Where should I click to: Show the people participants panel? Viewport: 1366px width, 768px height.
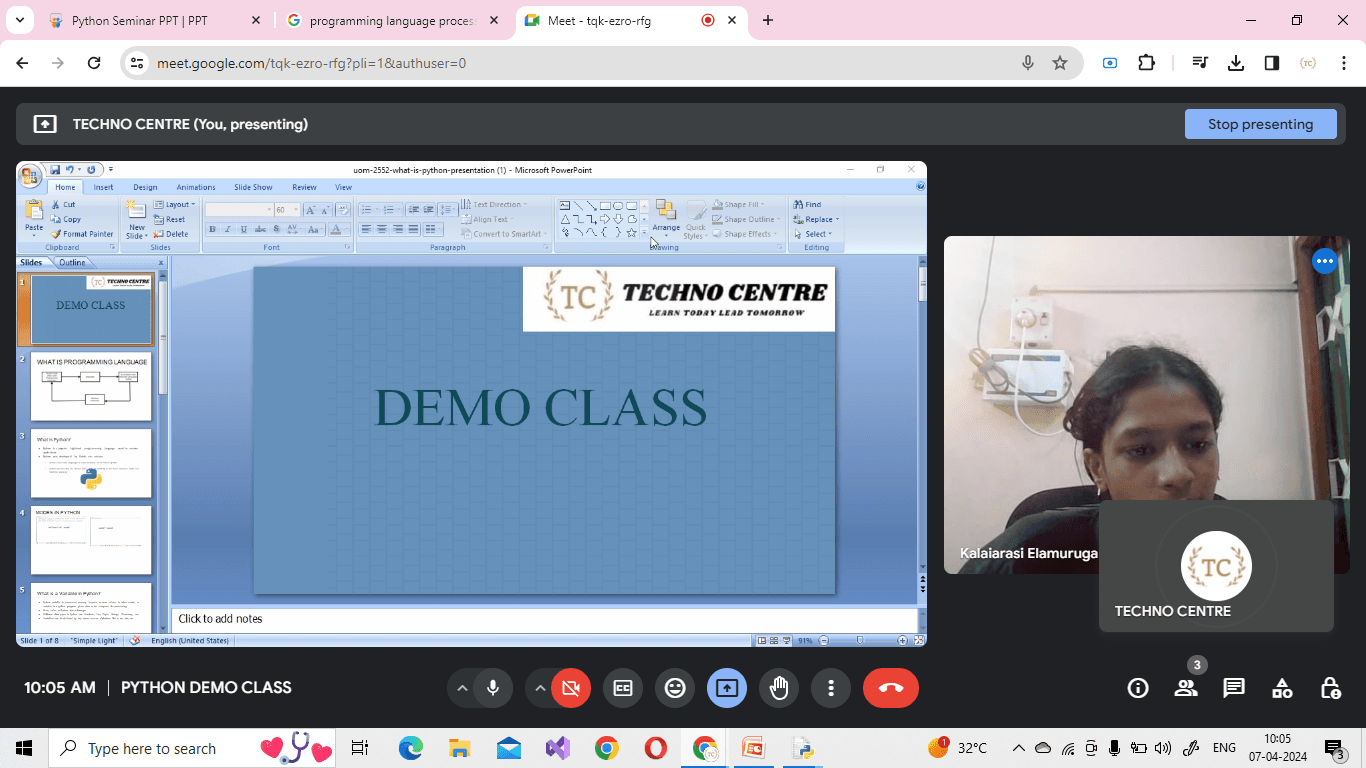point(1186,688)
